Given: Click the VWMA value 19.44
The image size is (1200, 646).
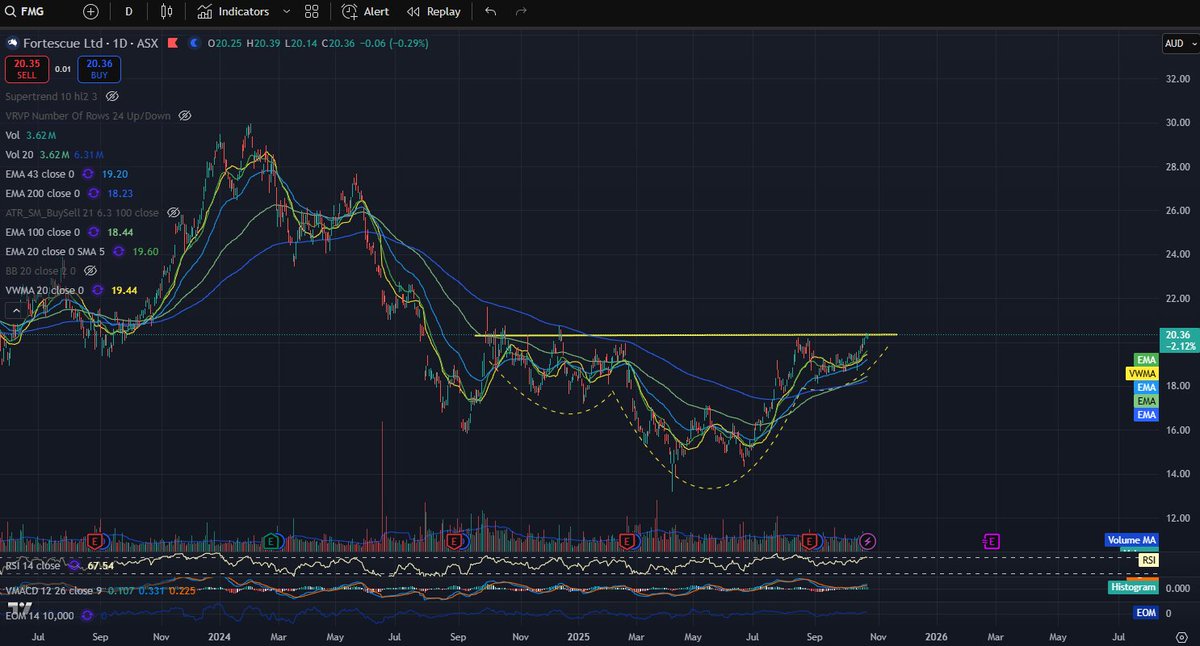Looking at the screenshot, I should tap(124, 290).
